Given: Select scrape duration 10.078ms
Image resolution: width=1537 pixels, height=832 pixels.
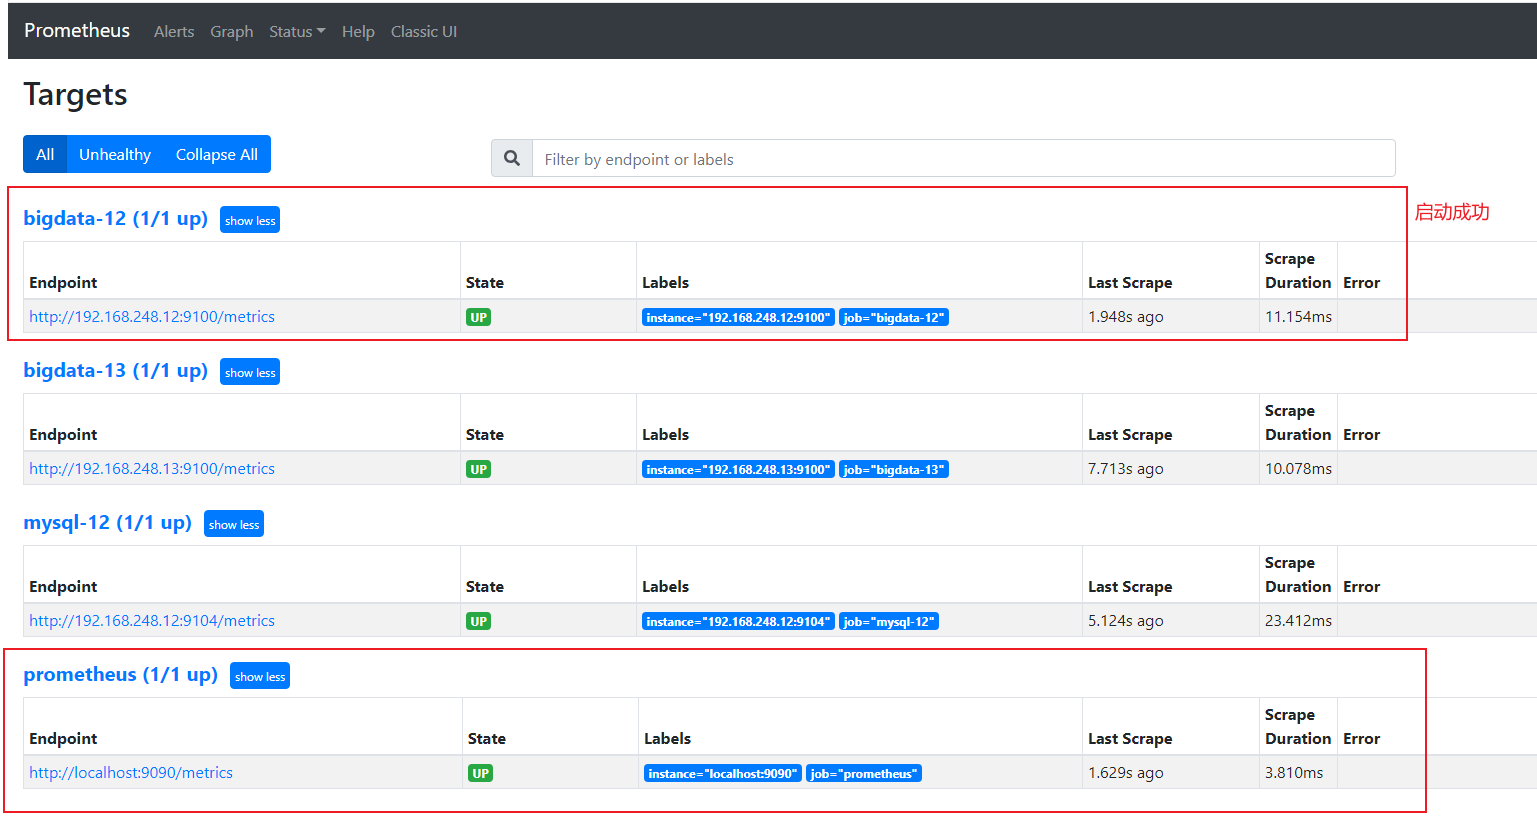Looking at the screenshot, I should [1298, 468].
